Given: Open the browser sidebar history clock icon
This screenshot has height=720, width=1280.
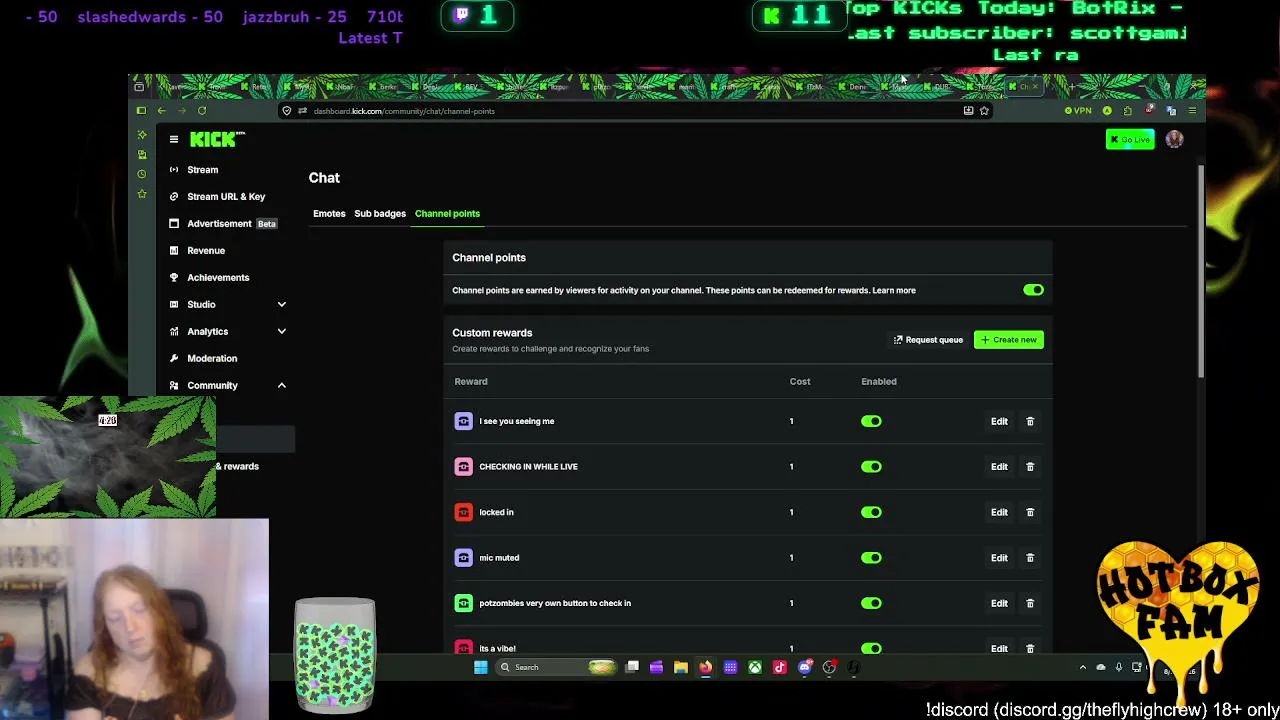Looking at the screenshot, I should [142, 175].
